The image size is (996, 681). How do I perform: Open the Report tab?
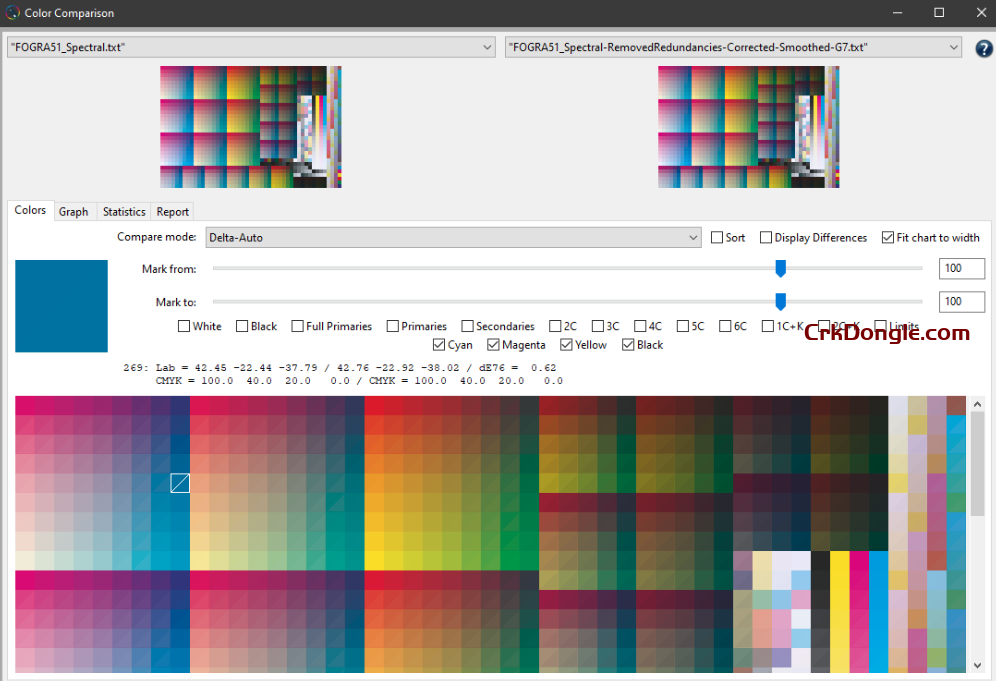[x=172, y=211]
